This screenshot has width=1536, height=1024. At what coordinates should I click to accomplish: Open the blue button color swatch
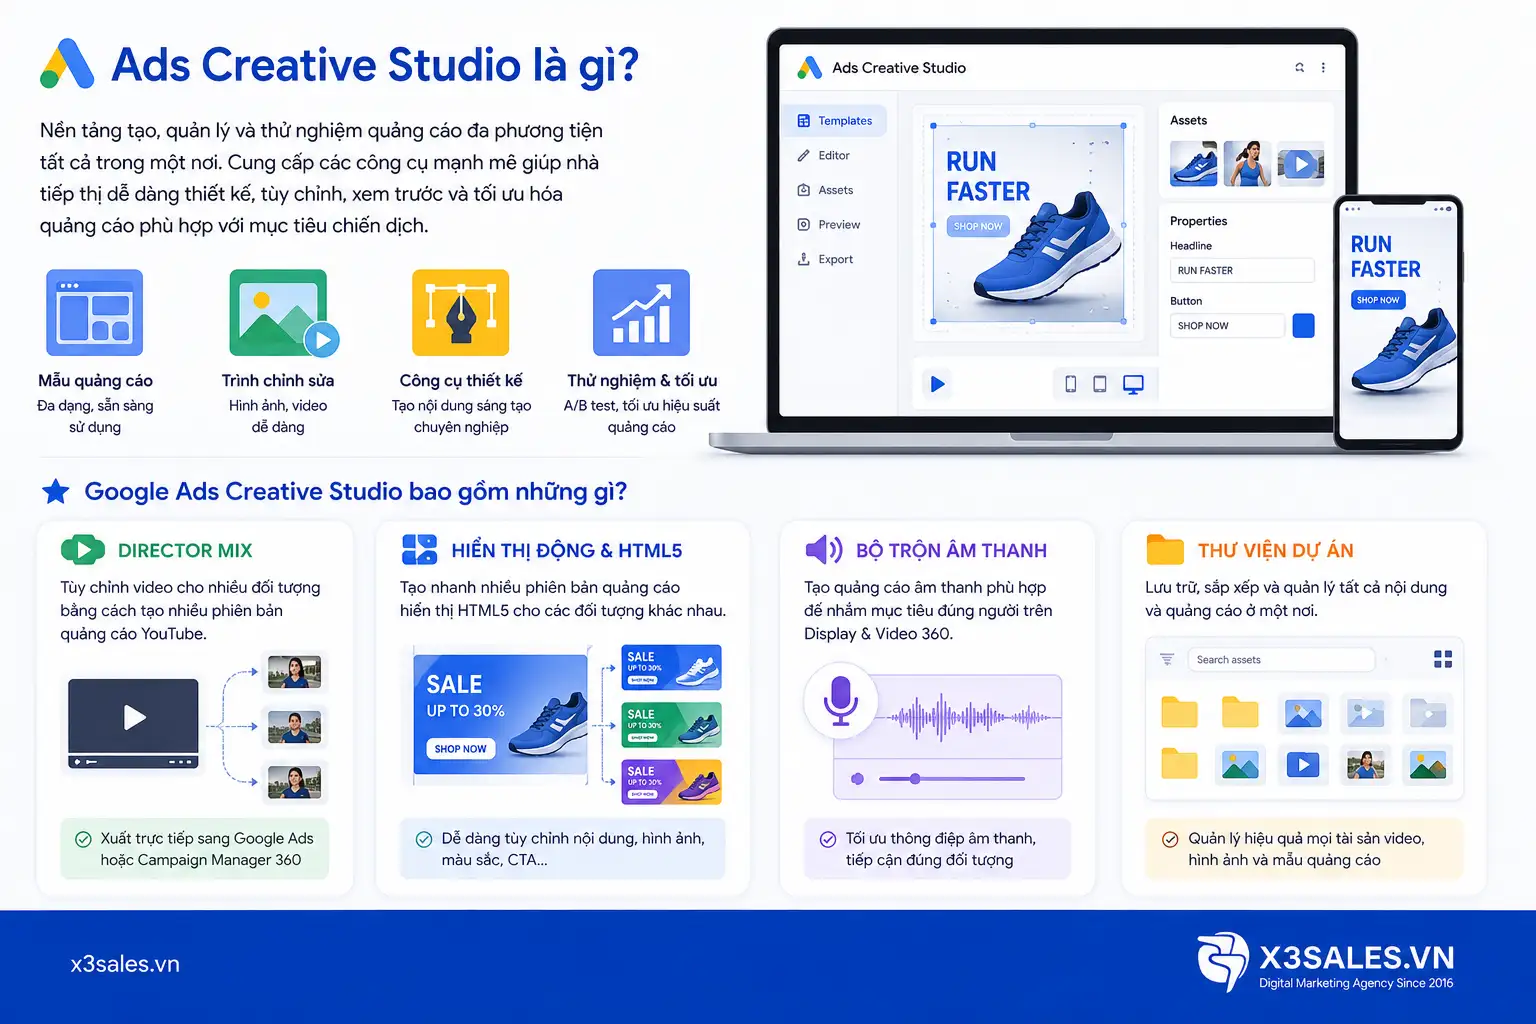1303,326
